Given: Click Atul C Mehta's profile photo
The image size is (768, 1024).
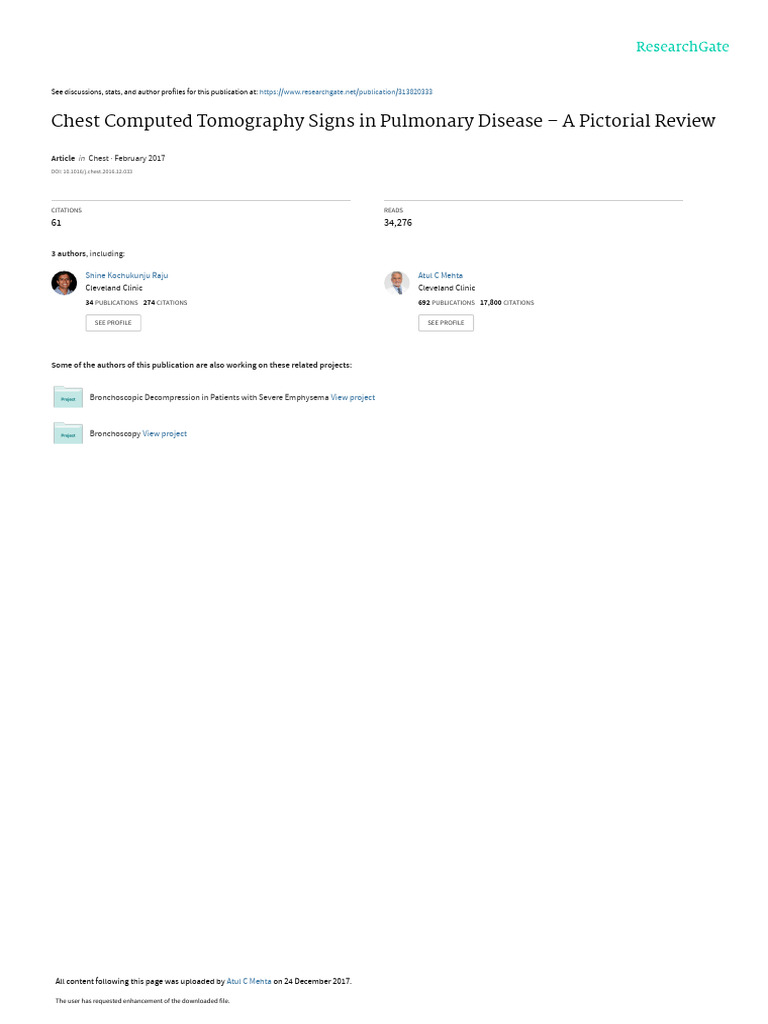Looking at the screenshot, I should click(396, 283).
